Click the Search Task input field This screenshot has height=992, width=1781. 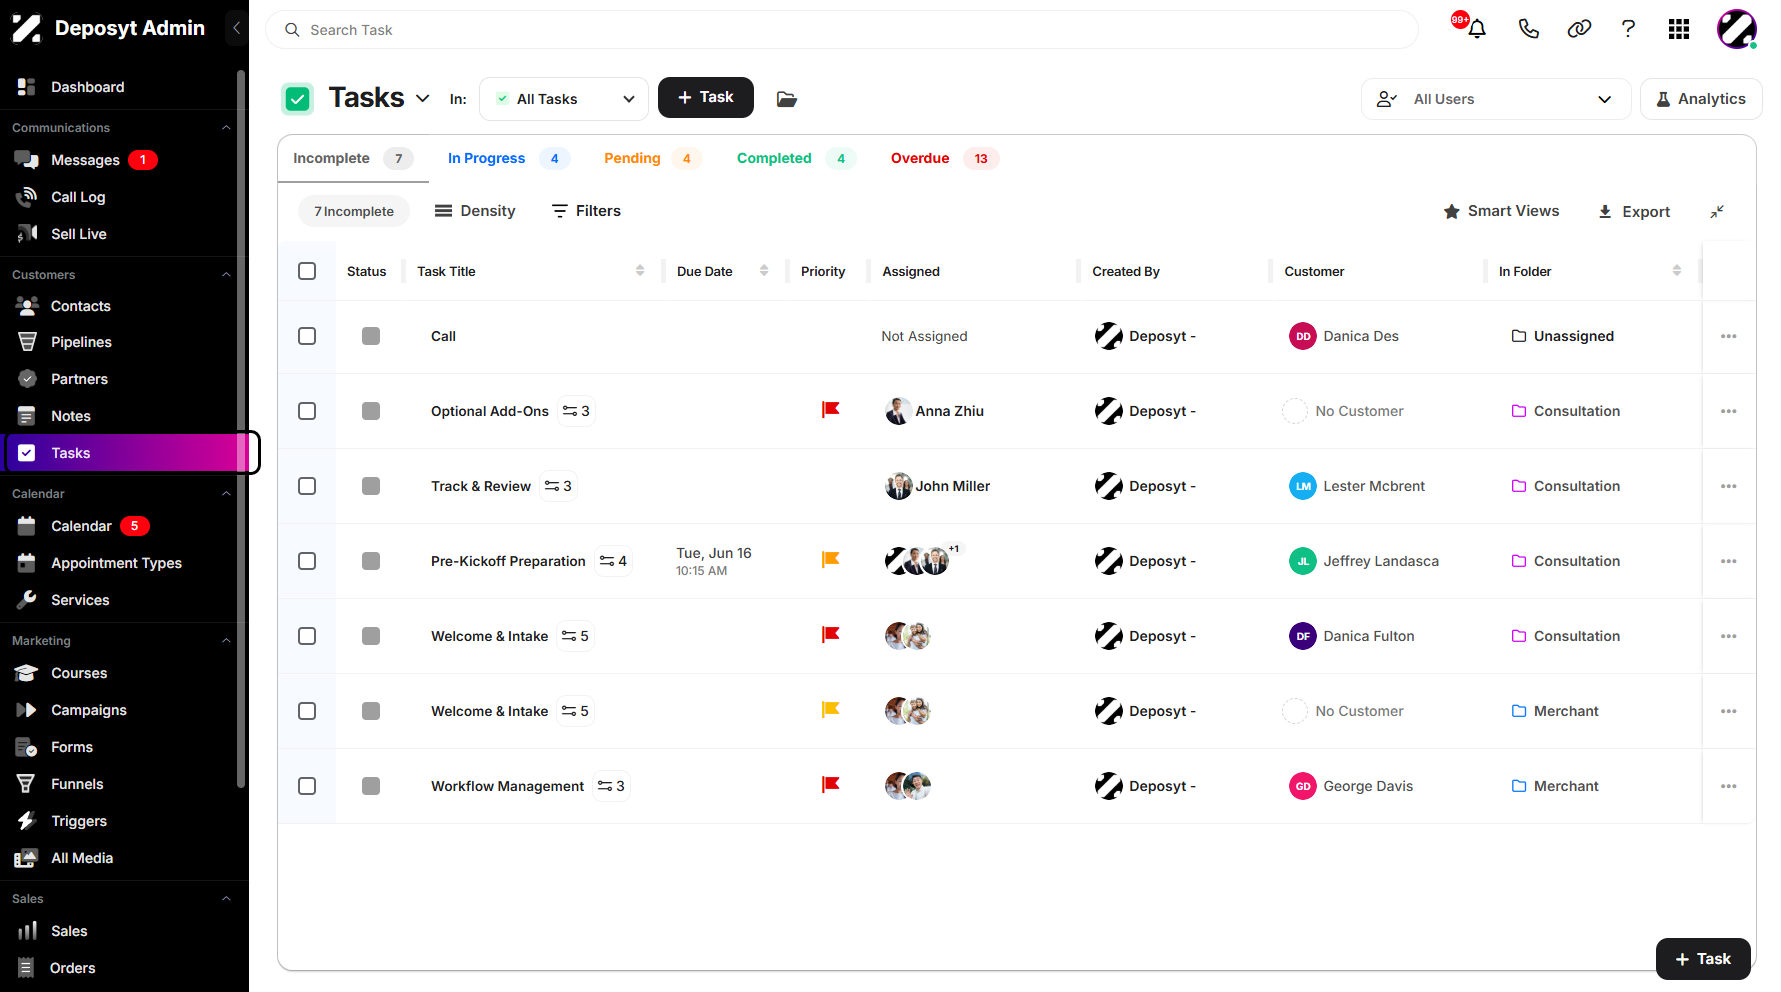pos(842,30)
